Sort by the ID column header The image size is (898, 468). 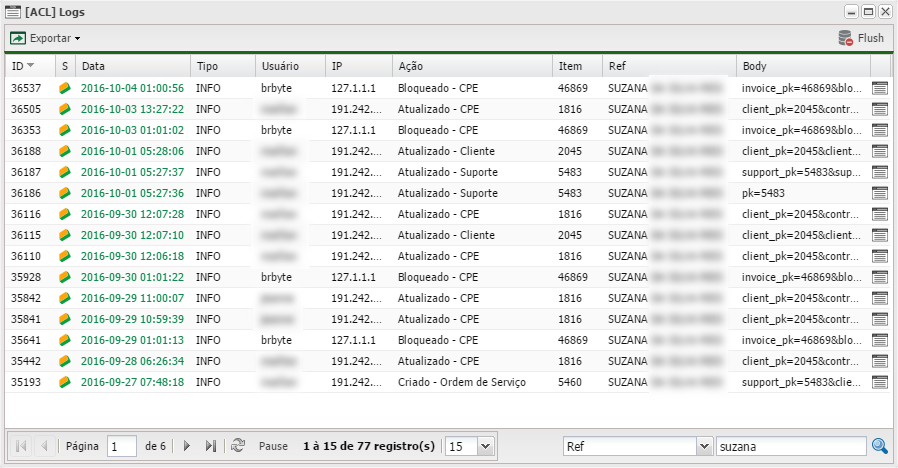pyautogui.click(x=22, y=66)
